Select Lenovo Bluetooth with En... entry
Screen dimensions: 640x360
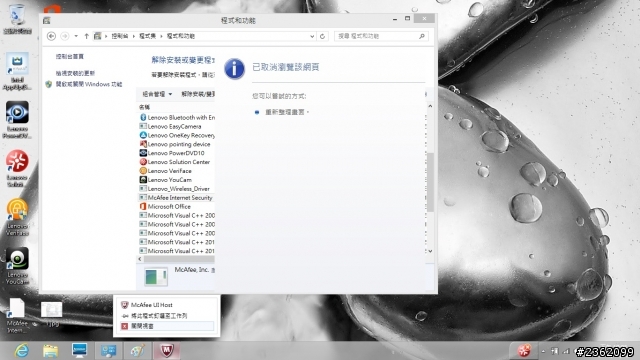coord(177,118)
